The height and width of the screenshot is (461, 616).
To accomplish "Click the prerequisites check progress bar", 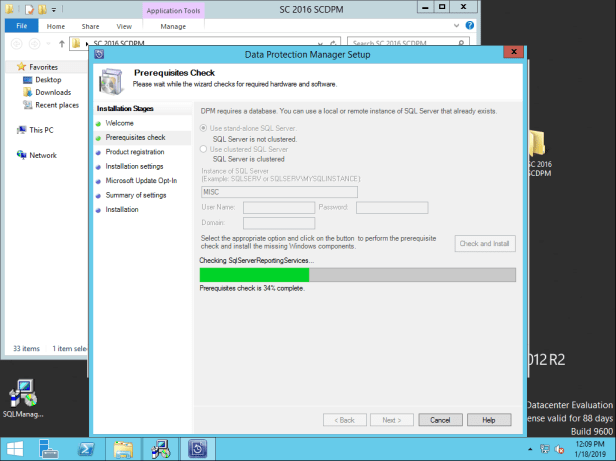I will (357, 275).
